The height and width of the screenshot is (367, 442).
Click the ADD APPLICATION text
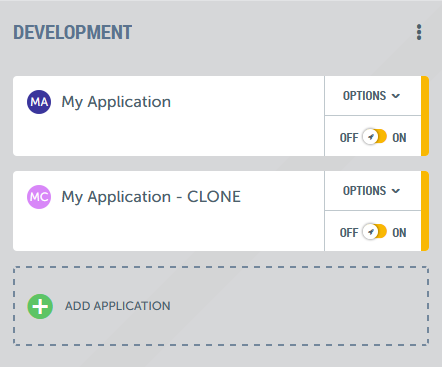tap(118, 306)
